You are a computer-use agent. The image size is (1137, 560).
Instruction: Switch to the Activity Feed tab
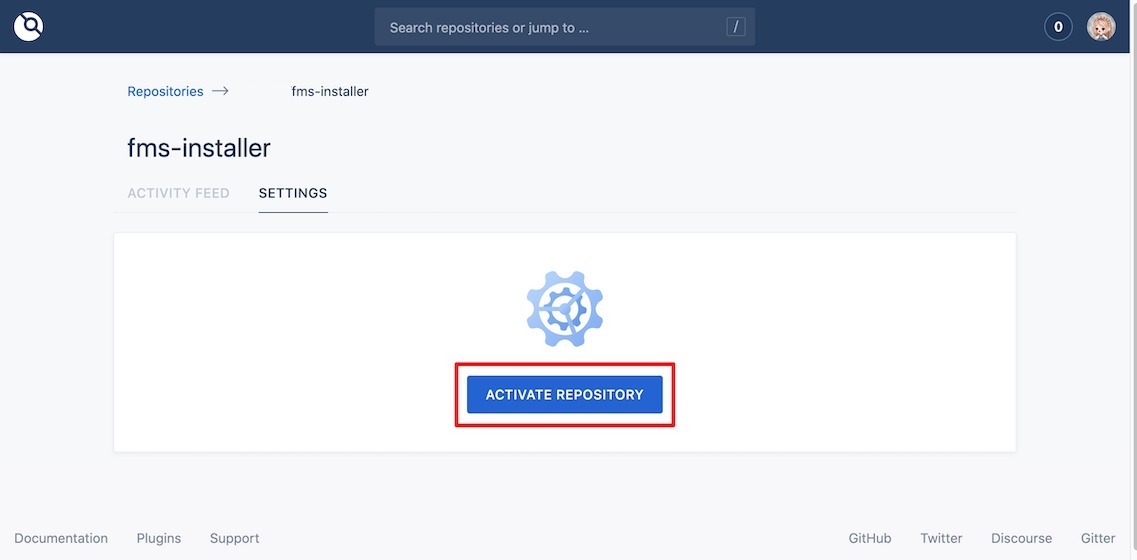178,193
